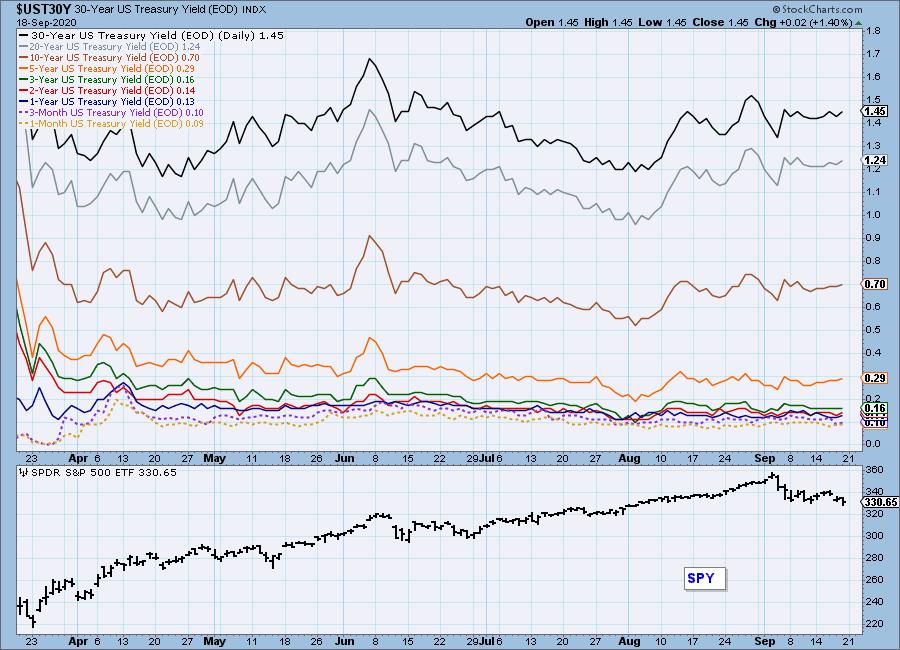Image resolution: width=900 pixels, height=650 pixels.
Task: Select the 30-Year US Treasury Yield legend entry
Action: [152, 35]
